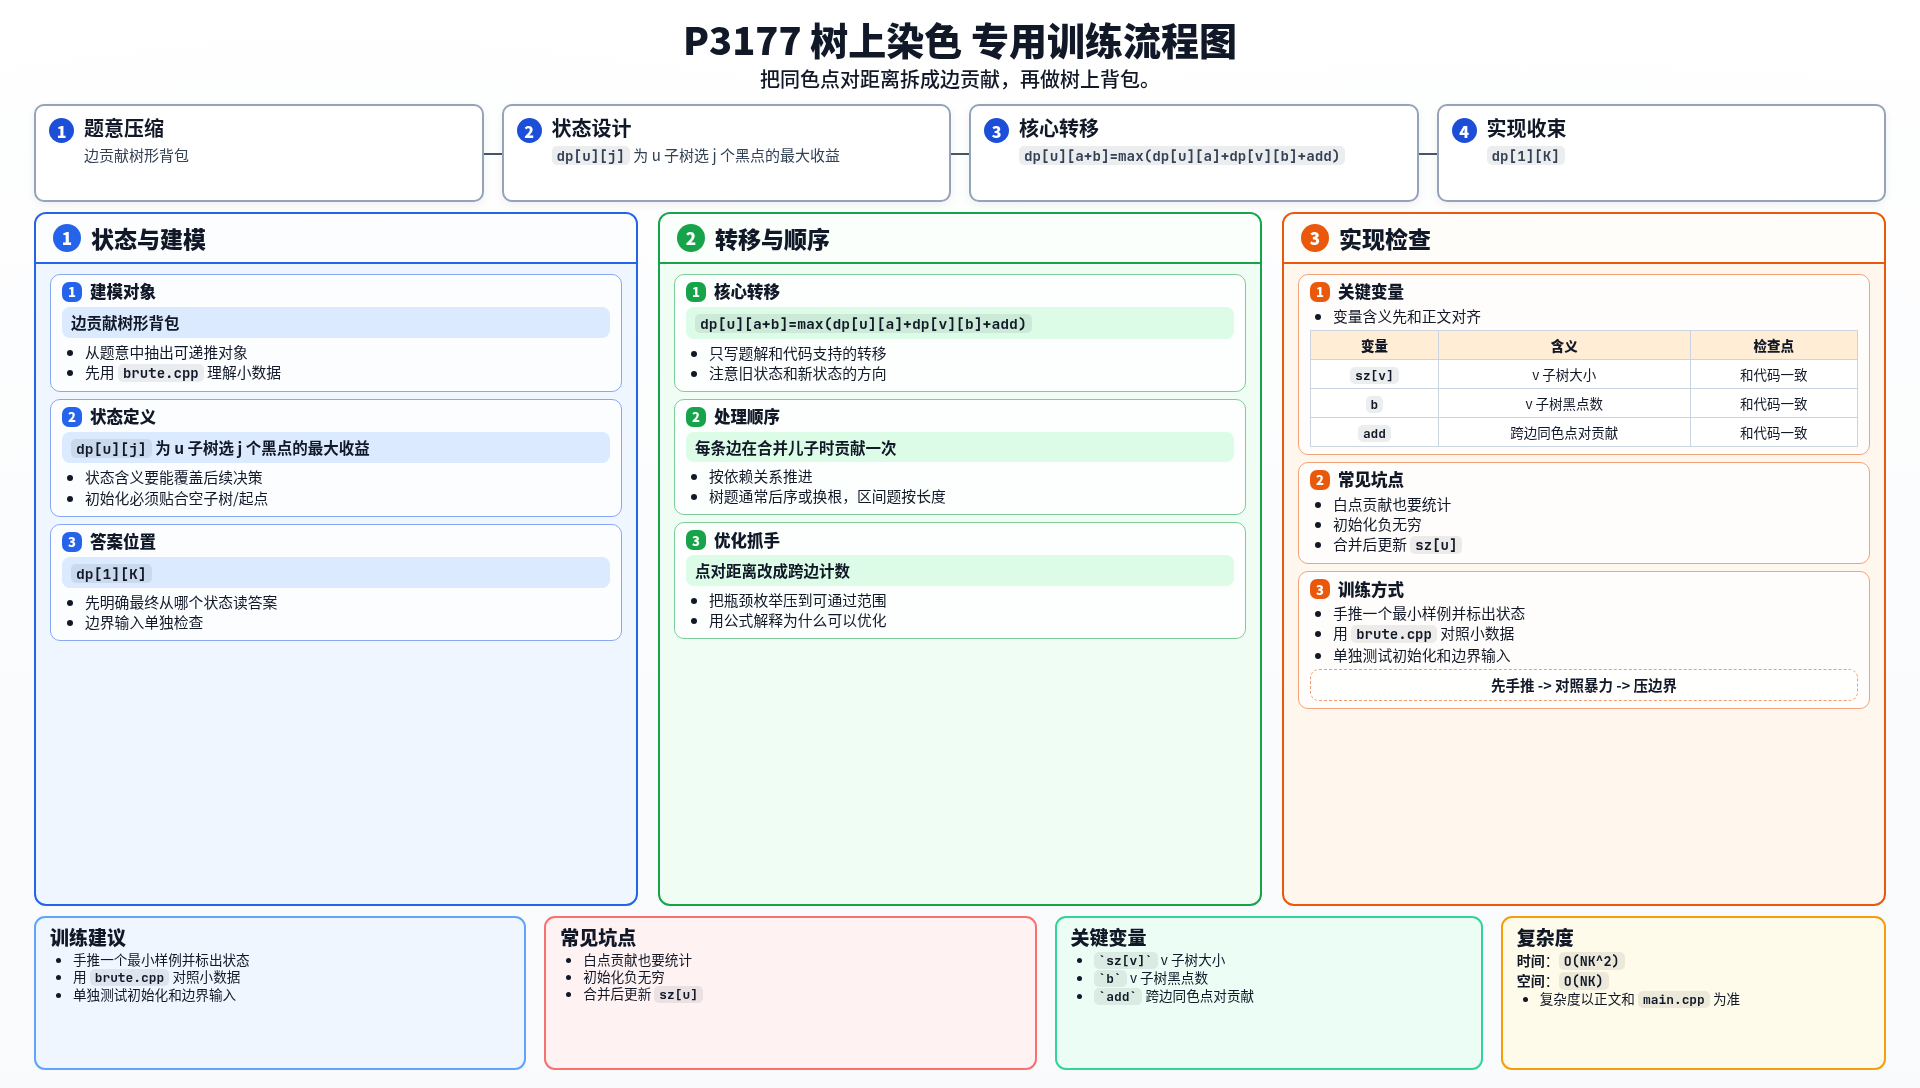Click the 实现收束 step heading
Viewport: 1920px width, 1088px height.
[1526, 128]
